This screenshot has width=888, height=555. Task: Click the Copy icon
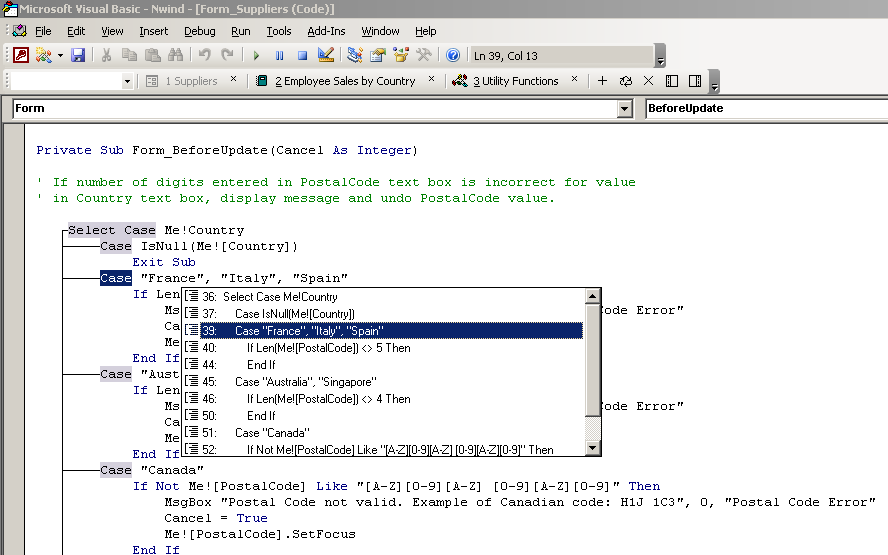pyautogui.click(x=130, y=55)
